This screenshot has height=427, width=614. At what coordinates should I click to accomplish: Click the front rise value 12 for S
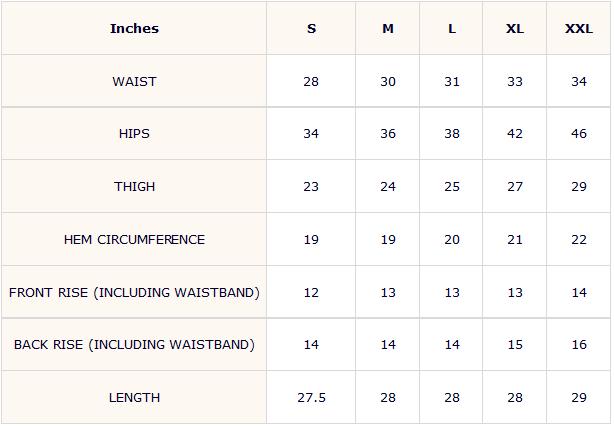click(311, 293)
